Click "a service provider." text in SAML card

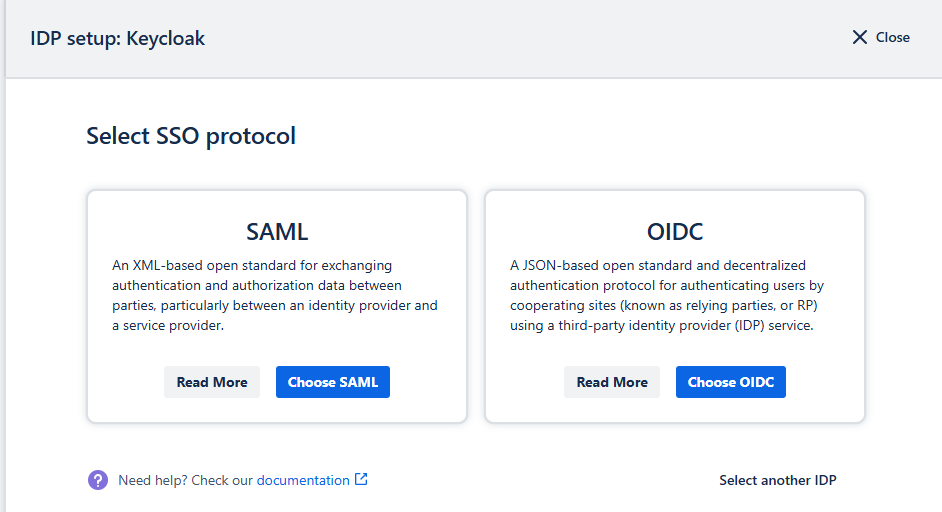168,326
